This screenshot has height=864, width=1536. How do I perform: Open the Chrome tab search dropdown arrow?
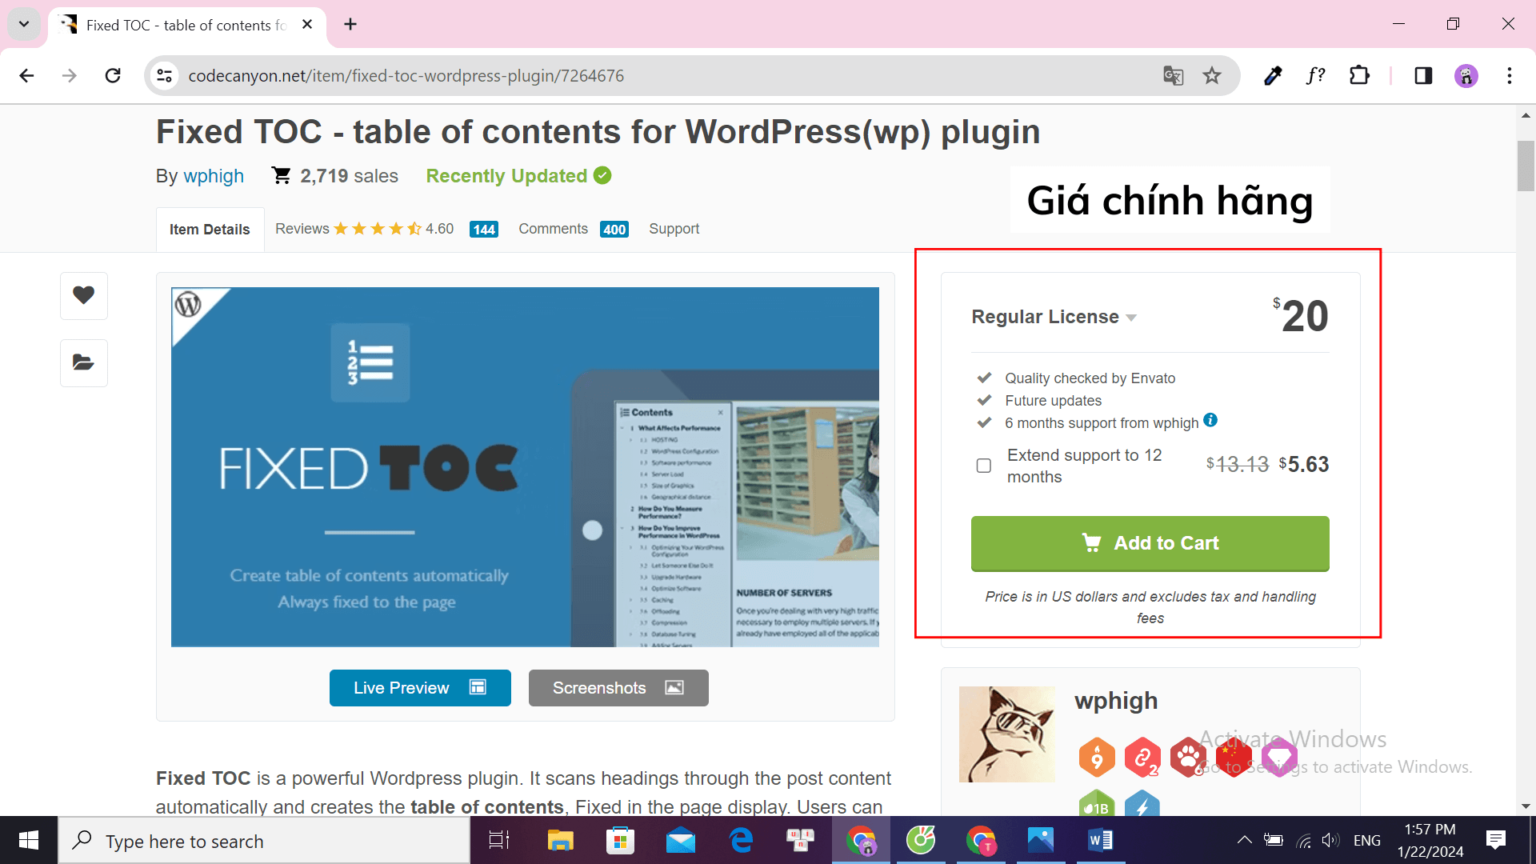click(24, 24)
